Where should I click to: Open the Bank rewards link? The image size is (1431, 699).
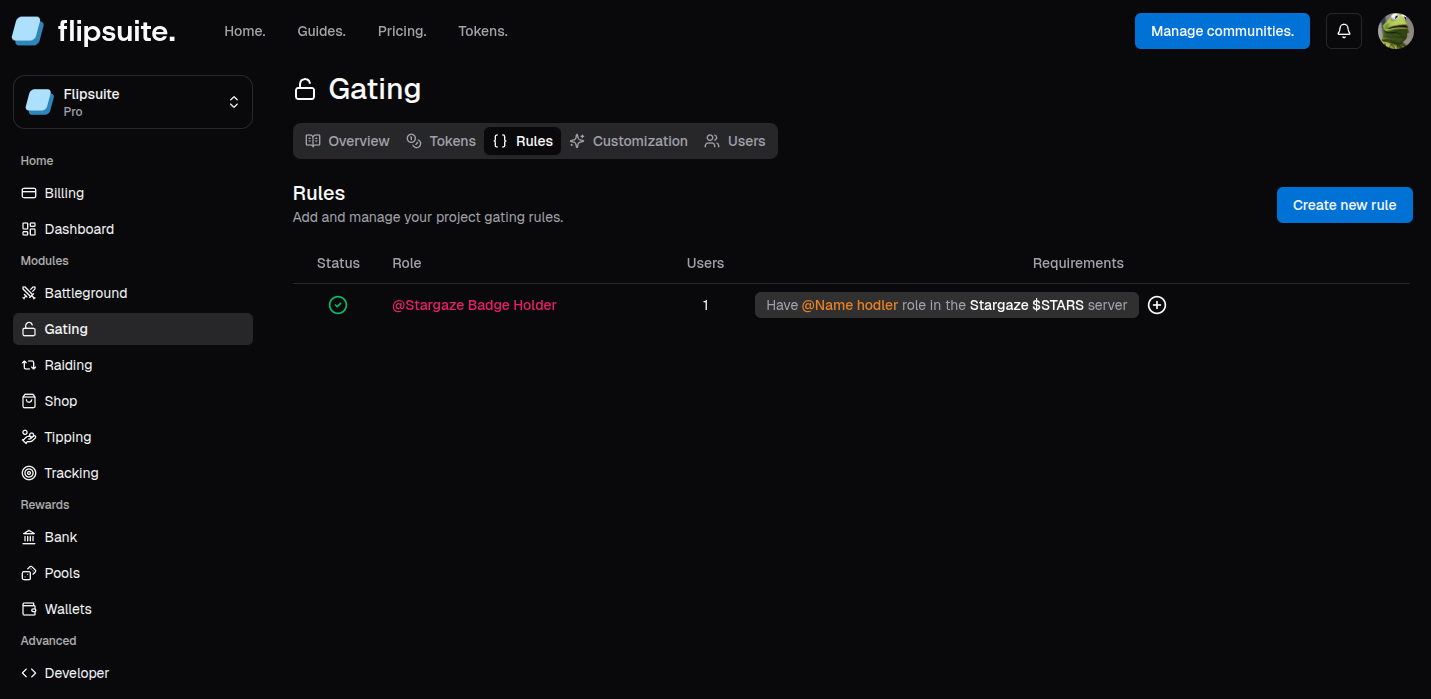pos(133,537)
